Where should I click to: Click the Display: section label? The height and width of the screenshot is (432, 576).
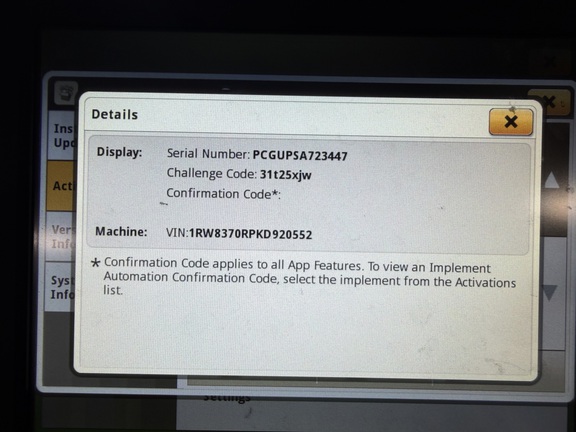[119, 152]
